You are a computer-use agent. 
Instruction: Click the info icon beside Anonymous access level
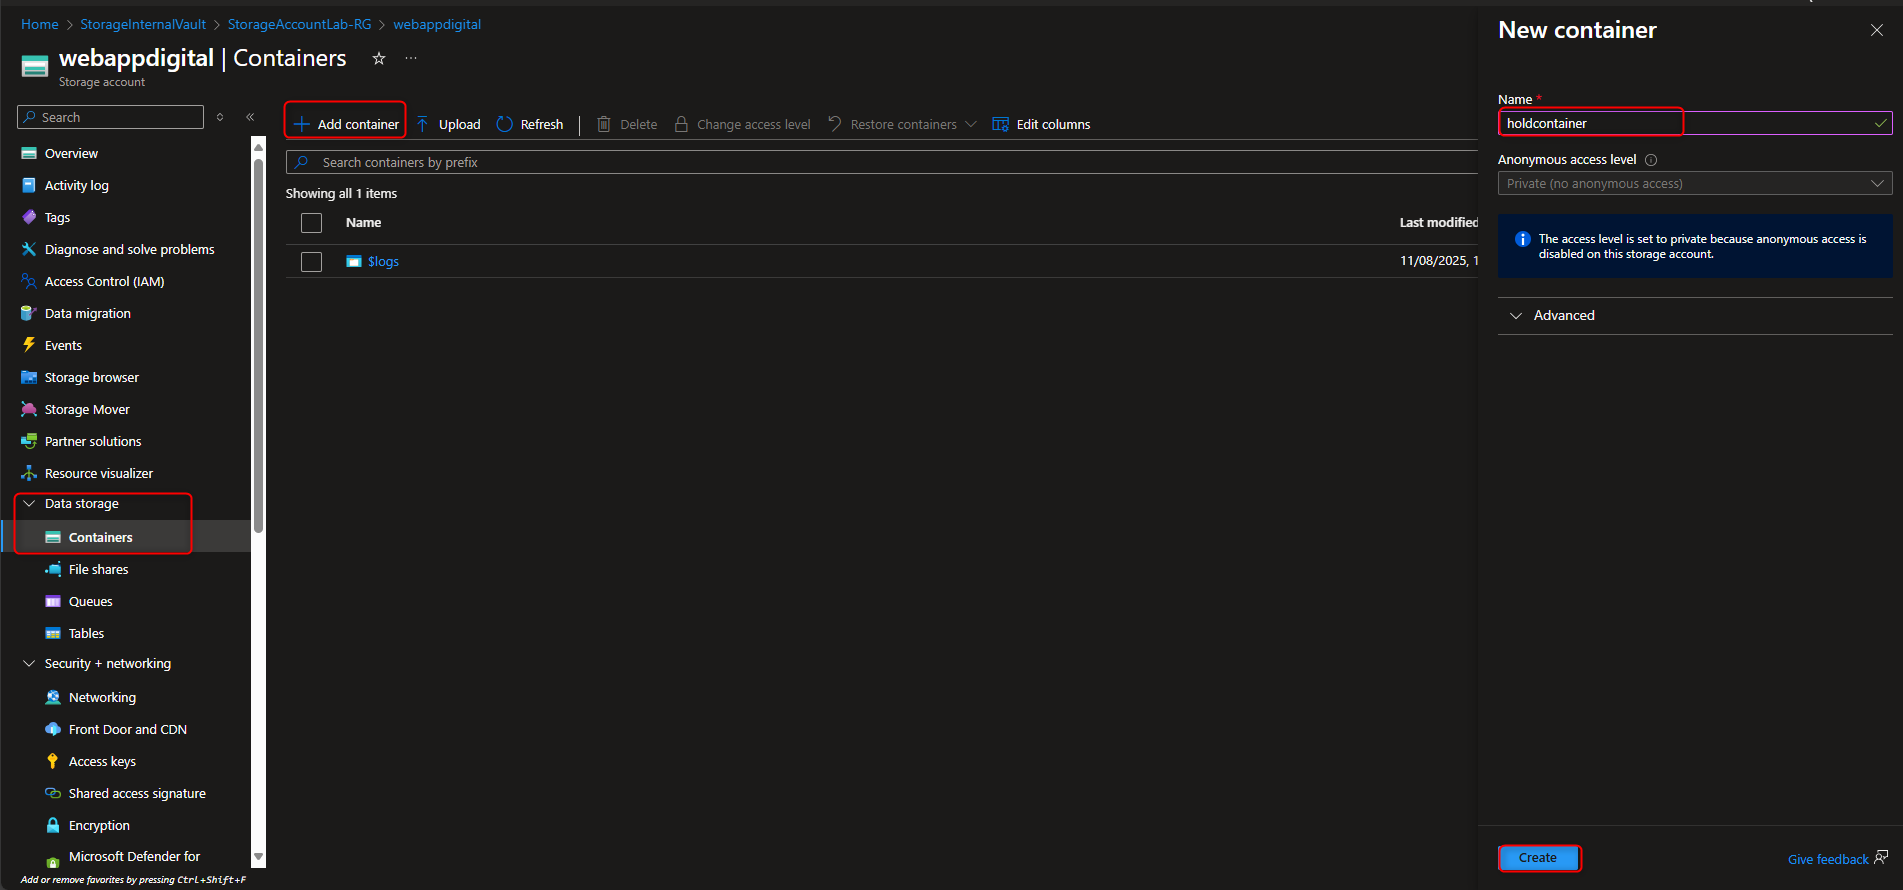click(1651, 160)
